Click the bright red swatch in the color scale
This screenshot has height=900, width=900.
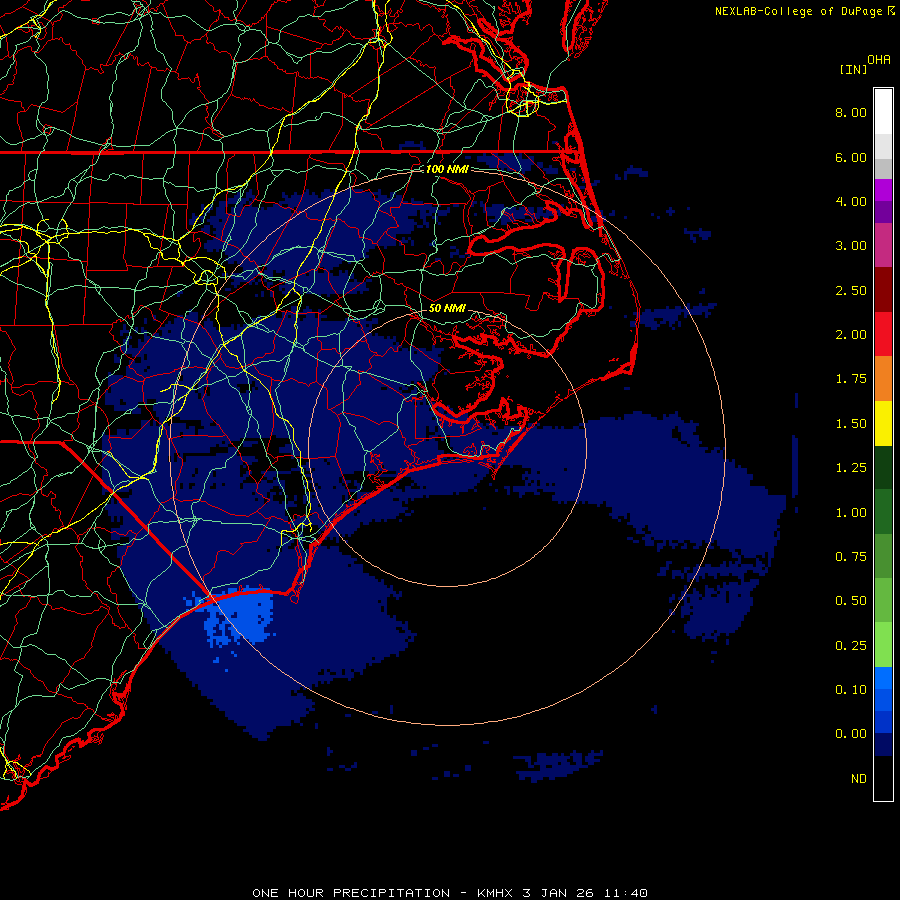point(883,334)
